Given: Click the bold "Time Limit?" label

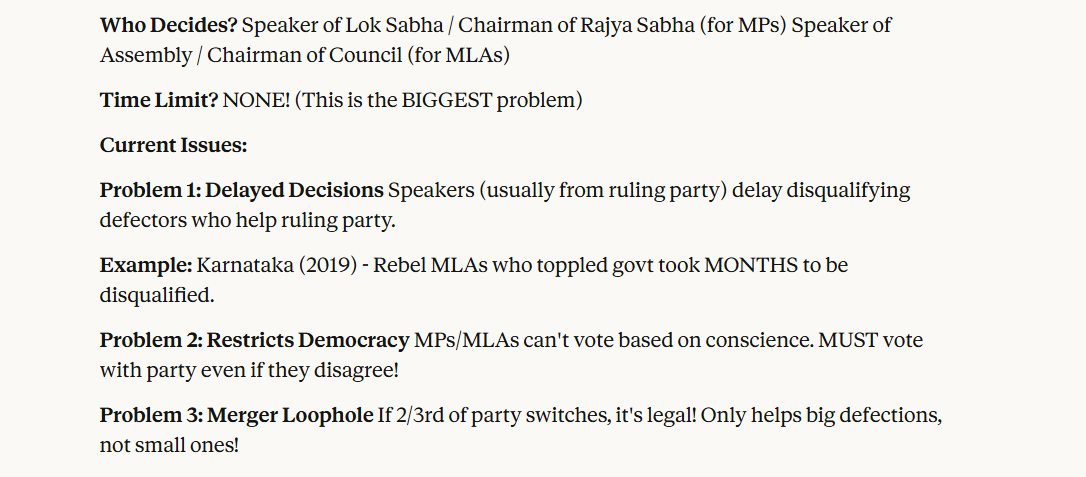Looking at the screenshot, I should [x=158, y=100].
